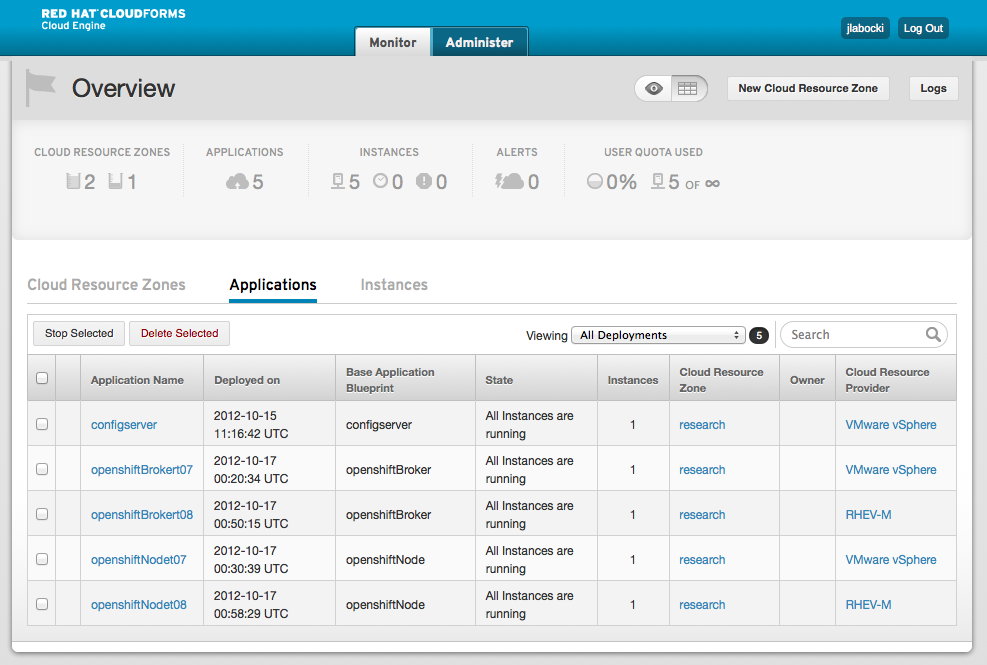Click the pending instances clock icon

(x=381, y=182)
